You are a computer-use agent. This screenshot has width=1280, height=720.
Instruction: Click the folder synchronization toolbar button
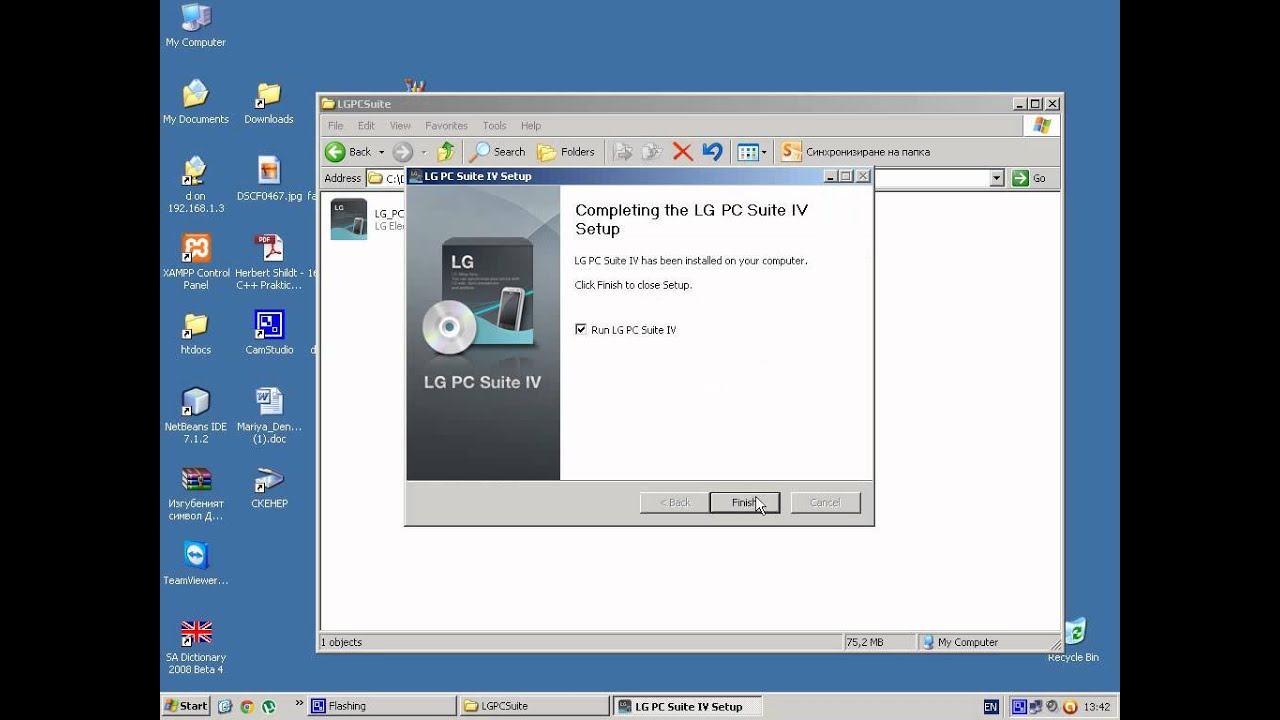click(856, 152)
